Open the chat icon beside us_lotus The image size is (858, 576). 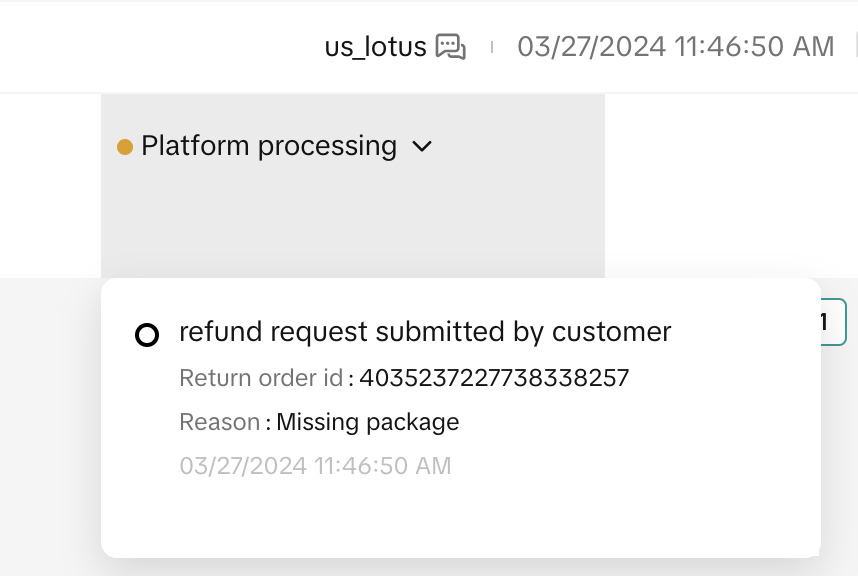451,46
